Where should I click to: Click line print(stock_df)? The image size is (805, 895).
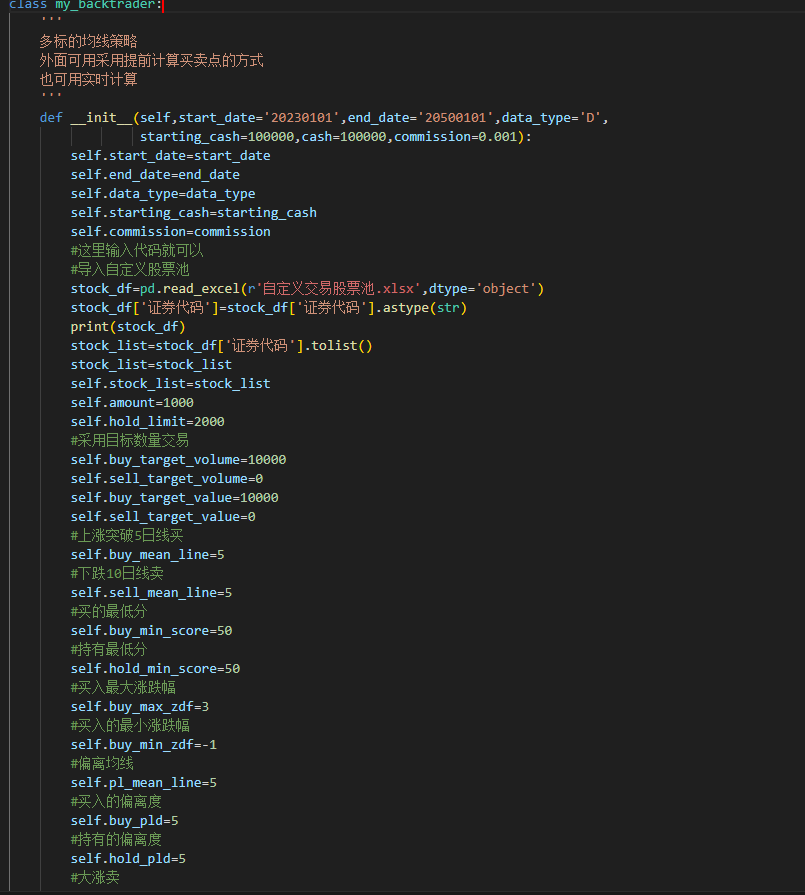(128, 326)
